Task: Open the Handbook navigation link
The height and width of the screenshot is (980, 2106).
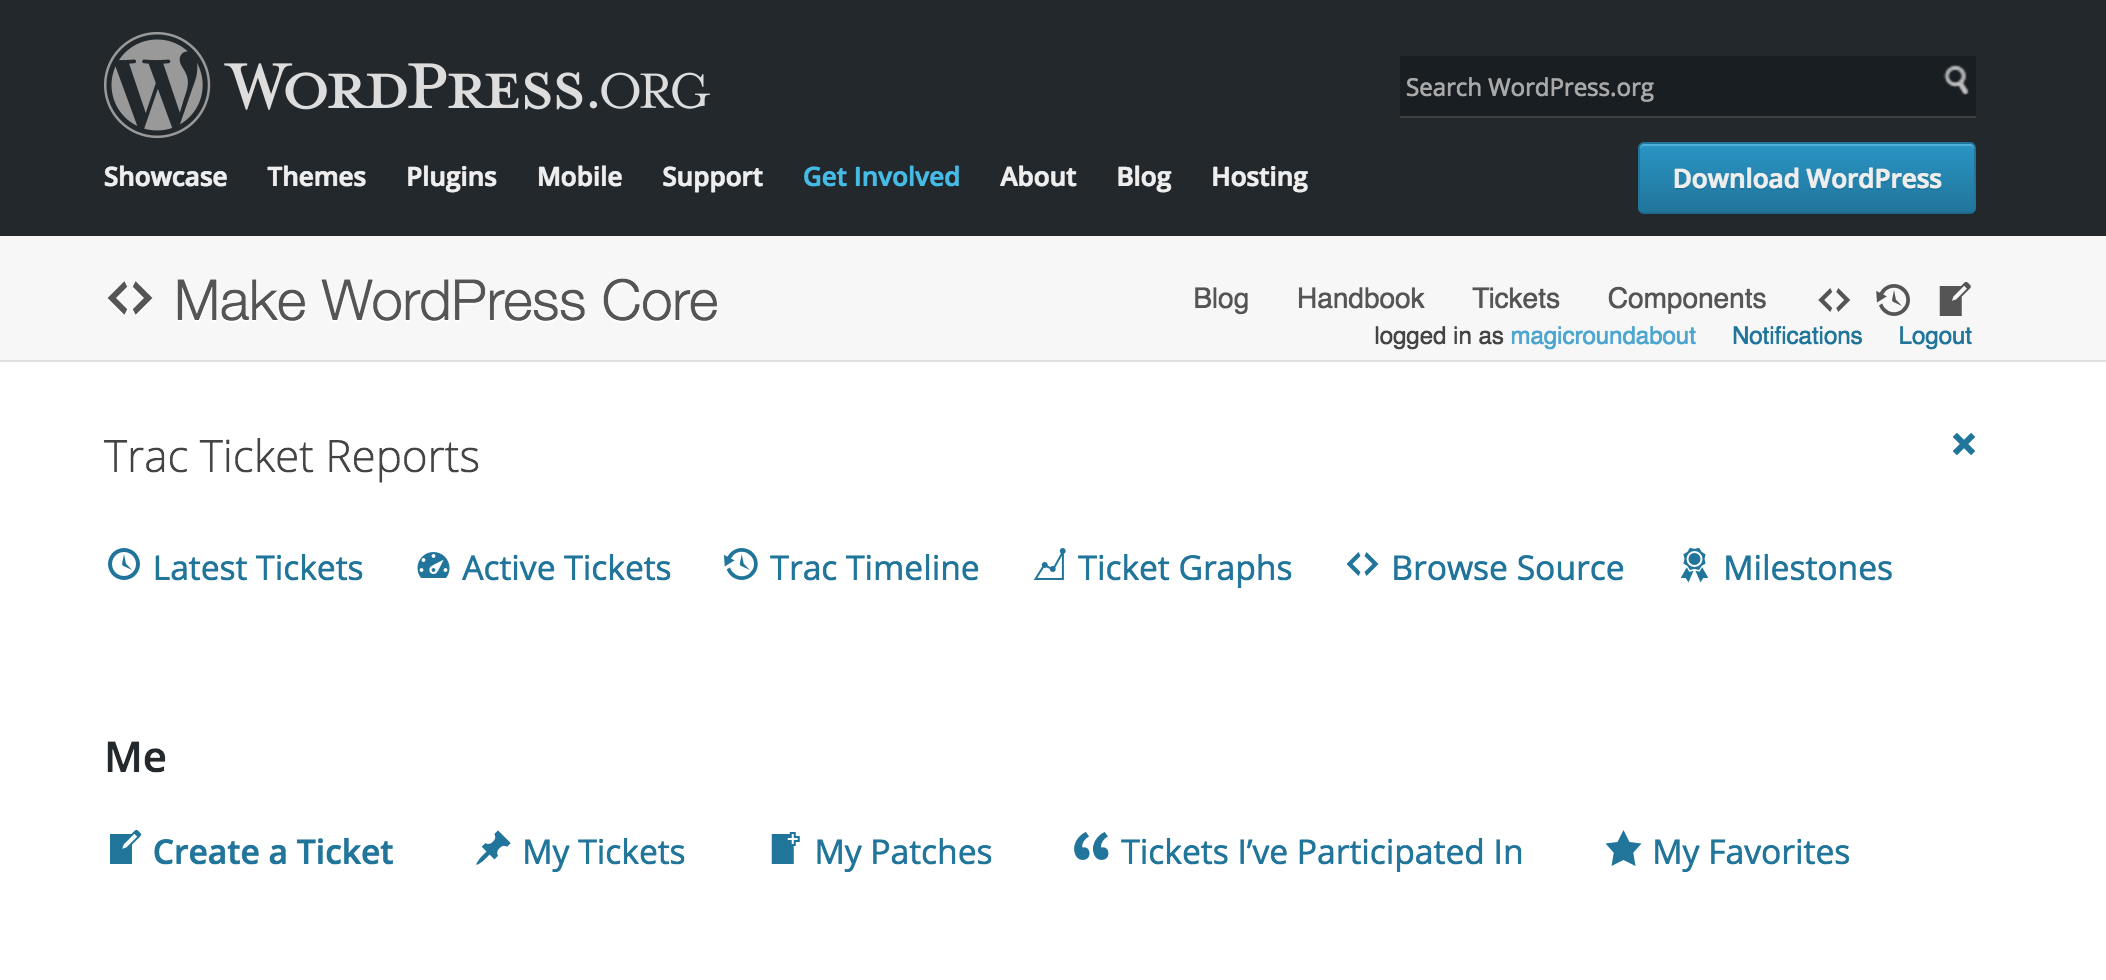Action: coord(1360,298)
